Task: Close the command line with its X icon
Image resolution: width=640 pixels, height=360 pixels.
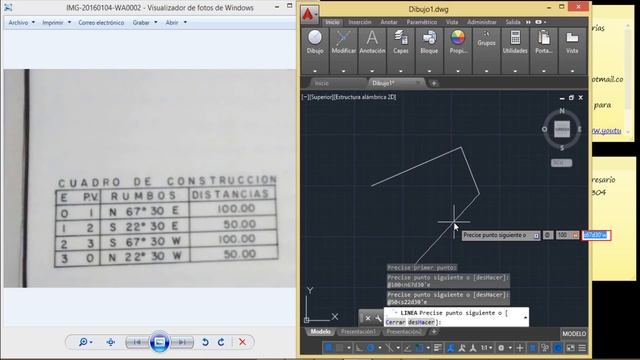Action: tap(368, 318)
